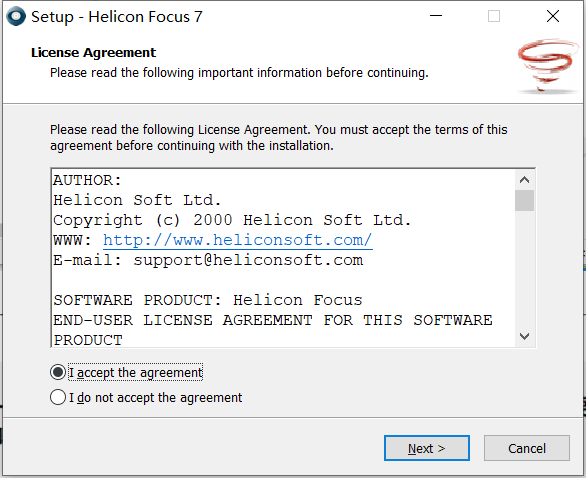Click the "SOFTWARE PRODUCT: Helicon Focus" line

click(x=208, y=300)
